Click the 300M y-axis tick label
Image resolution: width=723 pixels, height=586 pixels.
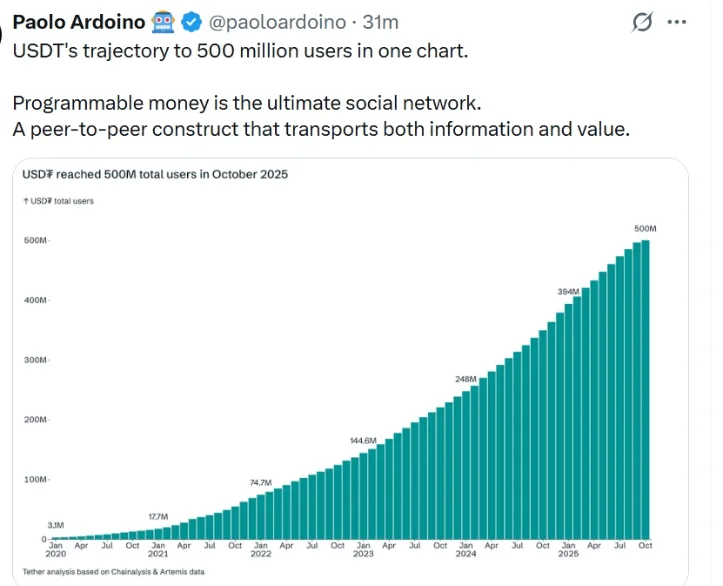pos(35,360)
